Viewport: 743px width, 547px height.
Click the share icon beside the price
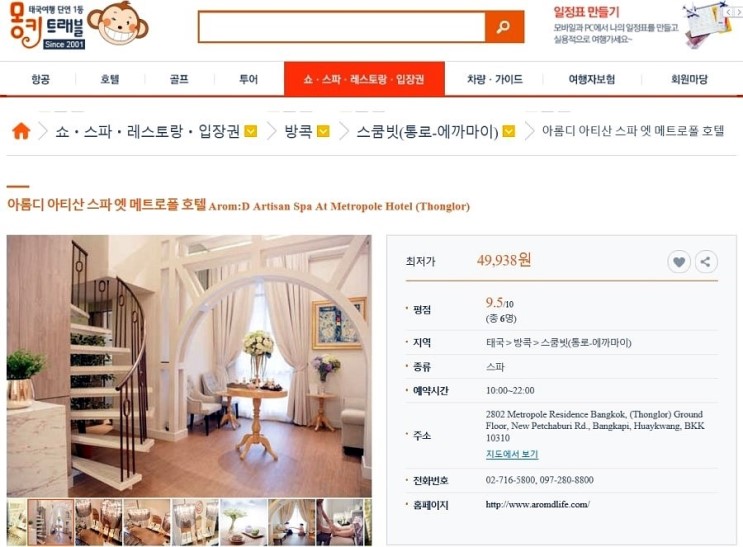706,262
